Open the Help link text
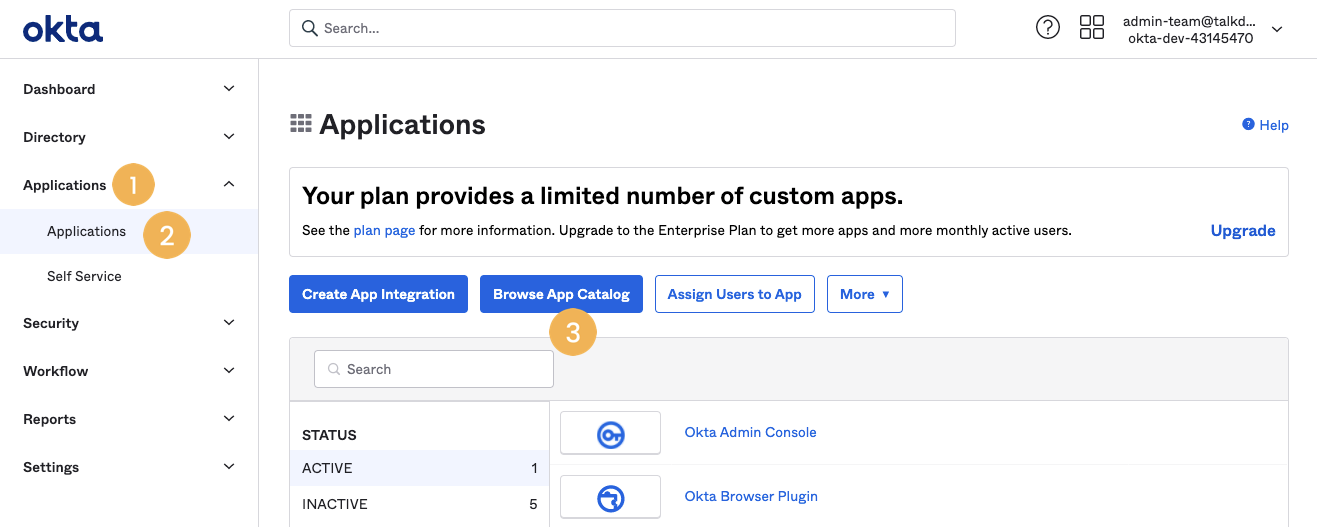1317x527 pixels. point(1274,125)
